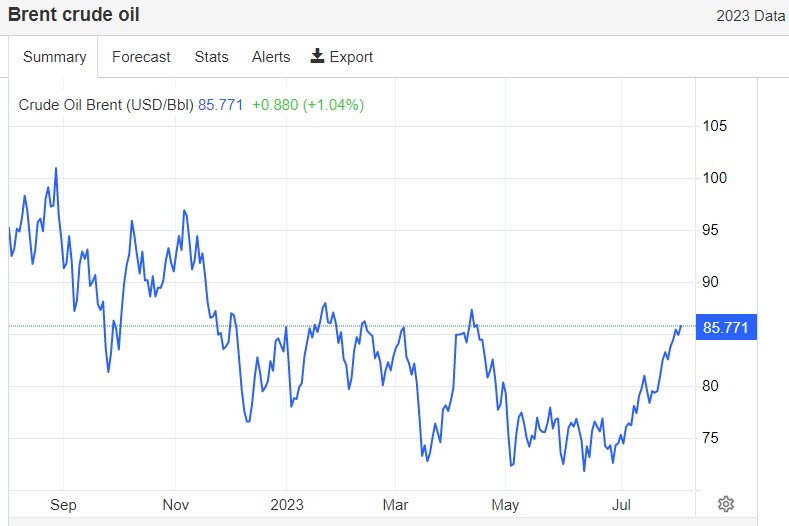Image resolution: width=789 pixels, height=526 pixels.
Task: Open the Stats tab
Action: point(211,57)
